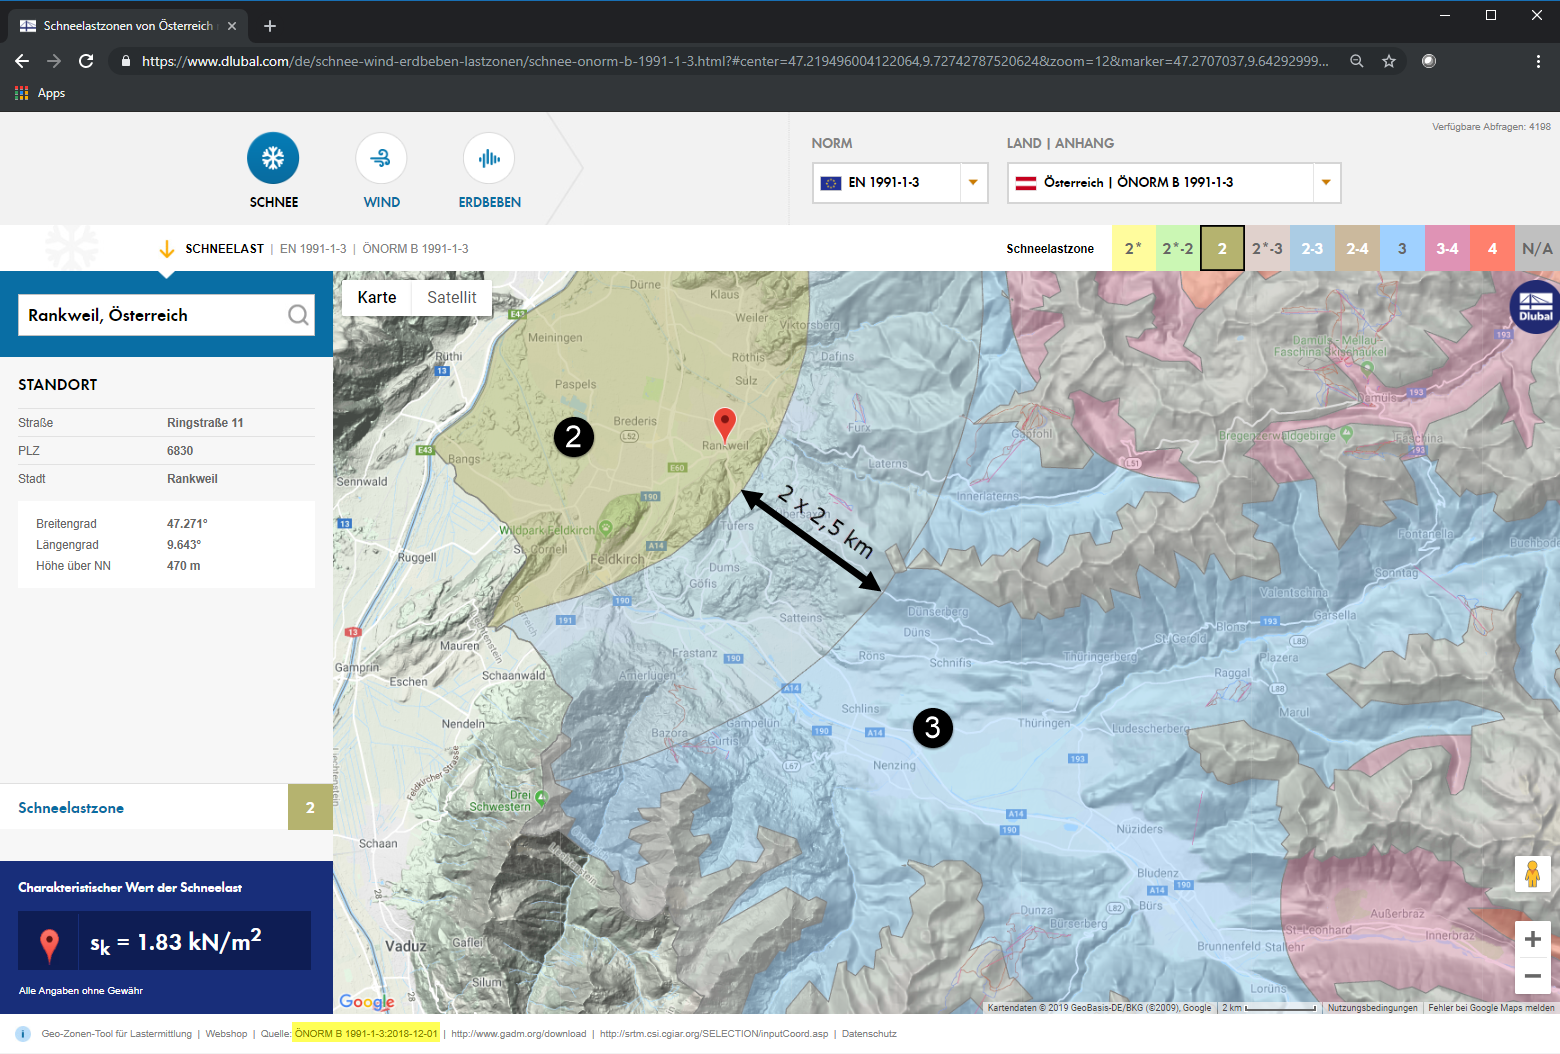Report a Google Maps error
The width and height of the screenshot is (1560, 1054).
click(x=1492, y=1008)
